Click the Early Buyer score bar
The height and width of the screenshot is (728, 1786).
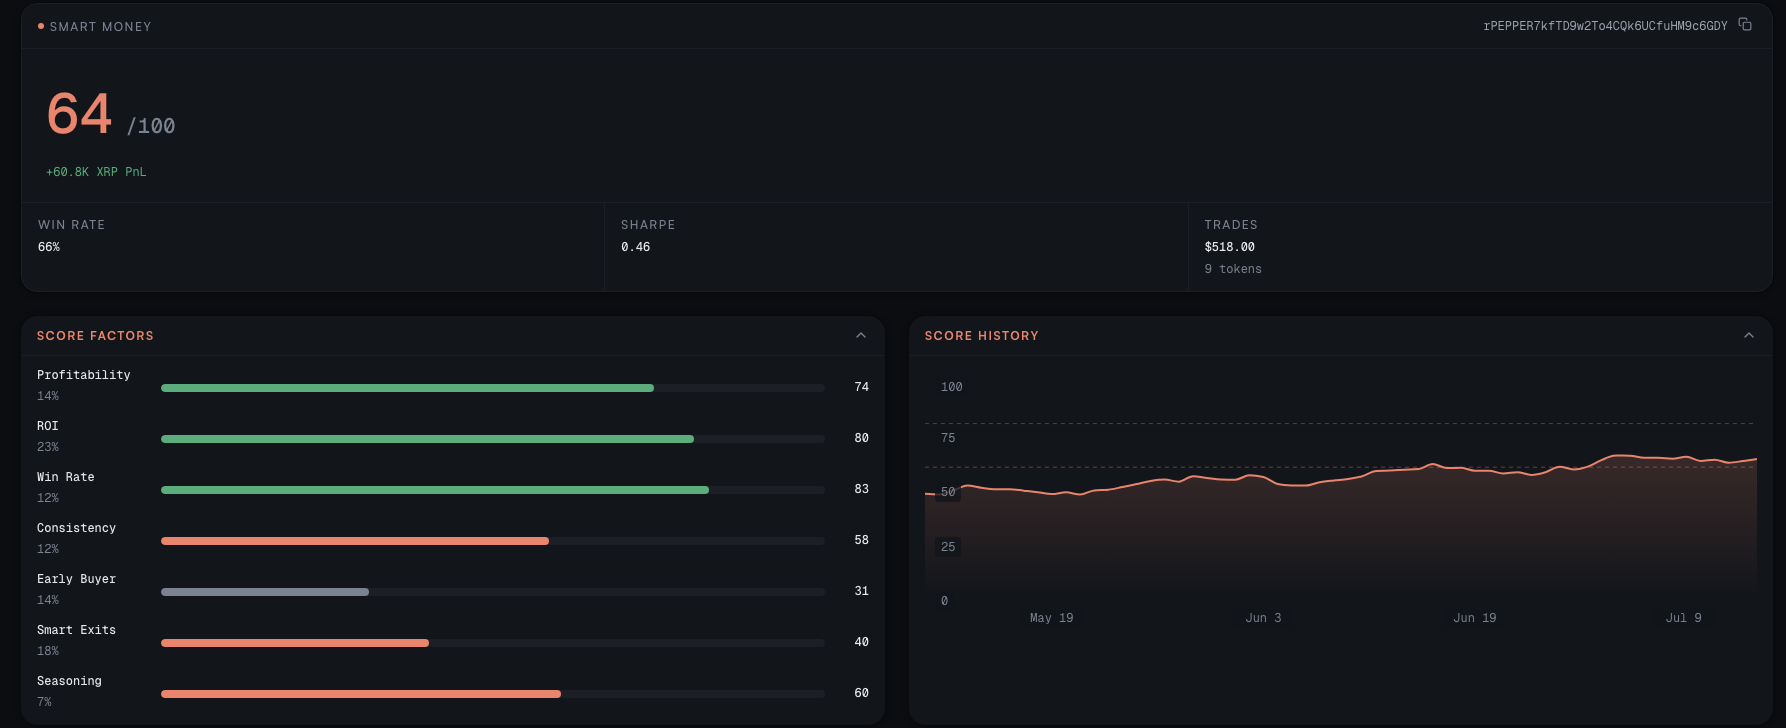pyautogui.click(x=493, y=591)
